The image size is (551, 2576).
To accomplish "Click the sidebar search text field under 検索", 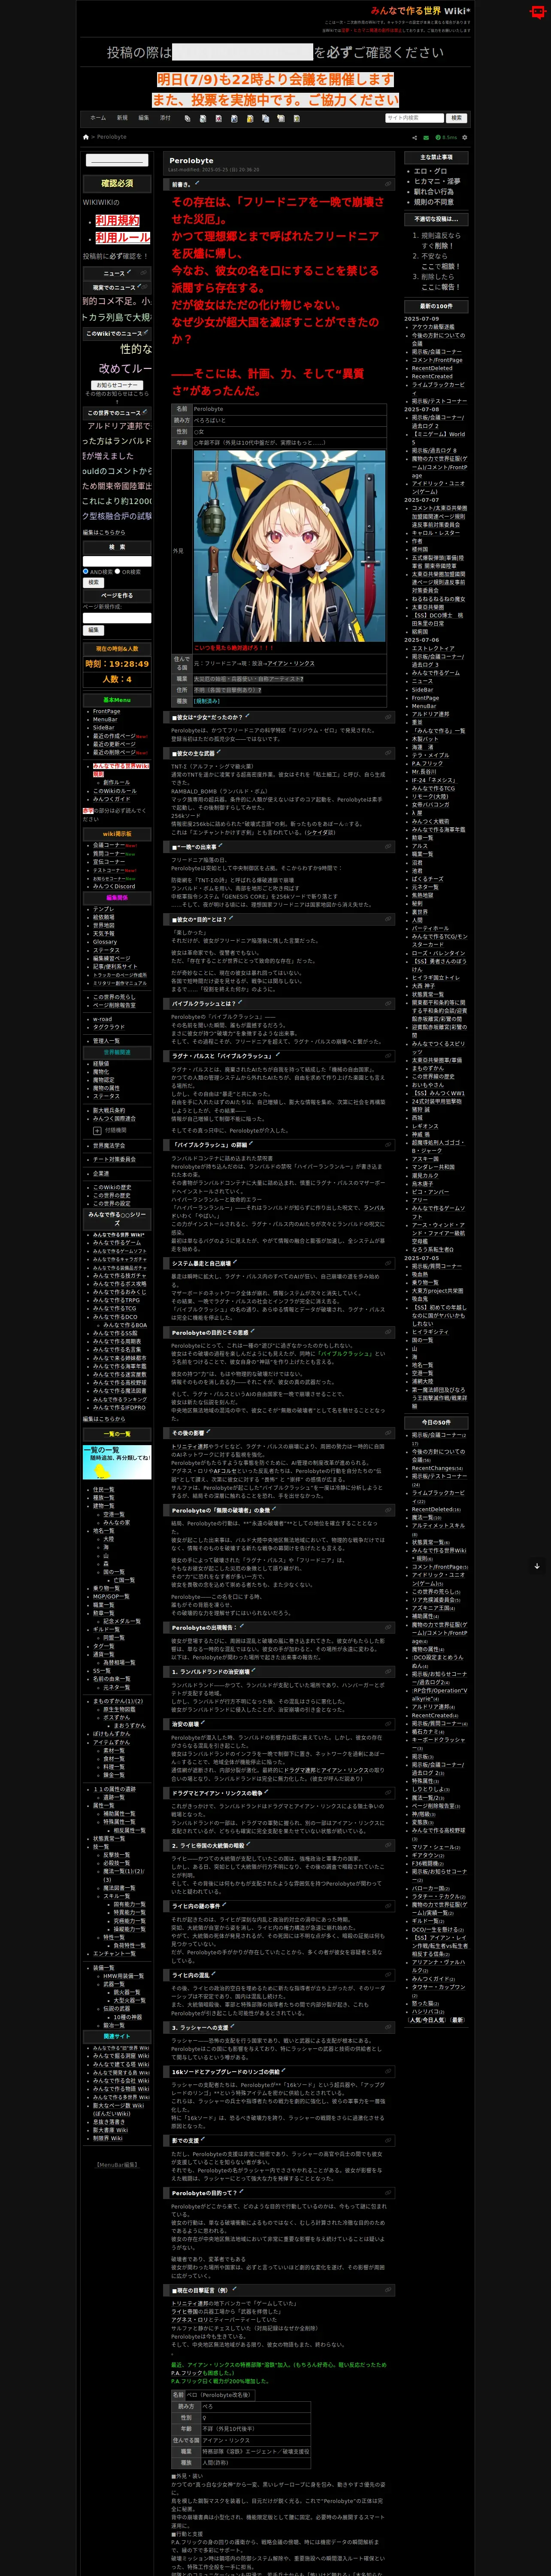I will (x=117, y=561).
